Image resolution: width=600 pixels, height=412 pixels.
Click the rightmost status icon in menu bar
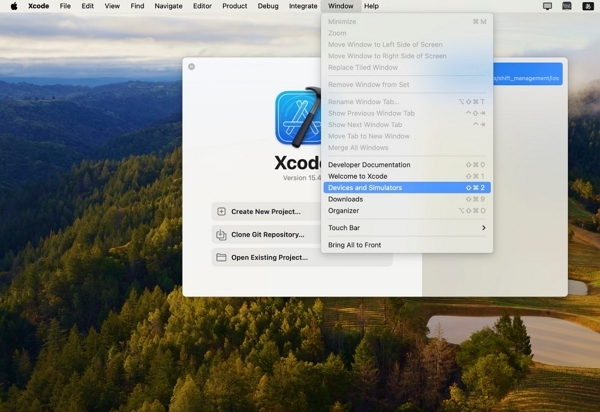[x=586, y=6]
